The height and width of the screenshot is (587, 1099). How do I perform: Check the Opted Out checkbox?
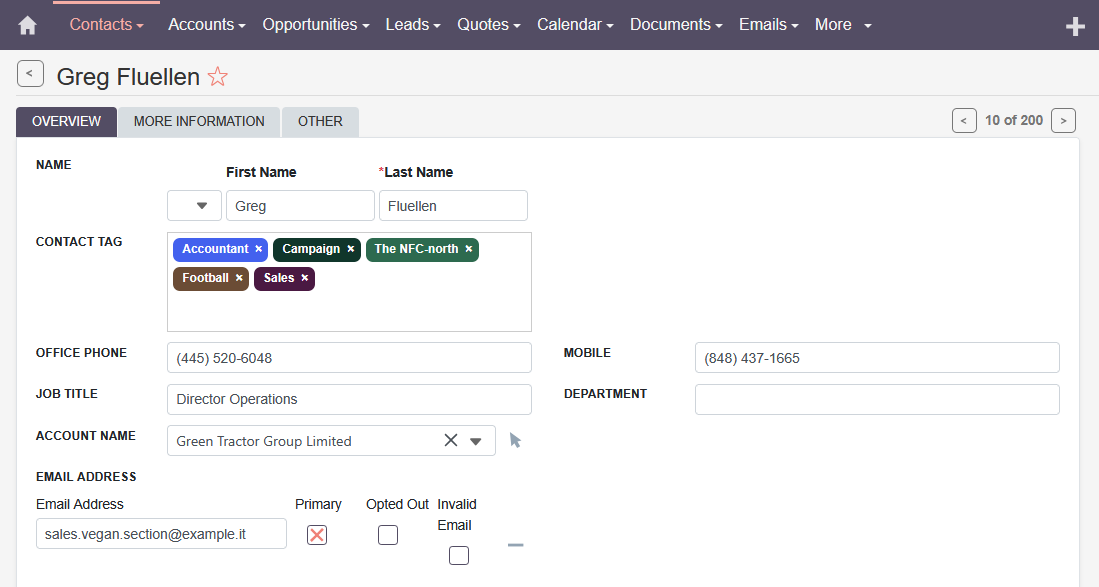click(388, 535)
